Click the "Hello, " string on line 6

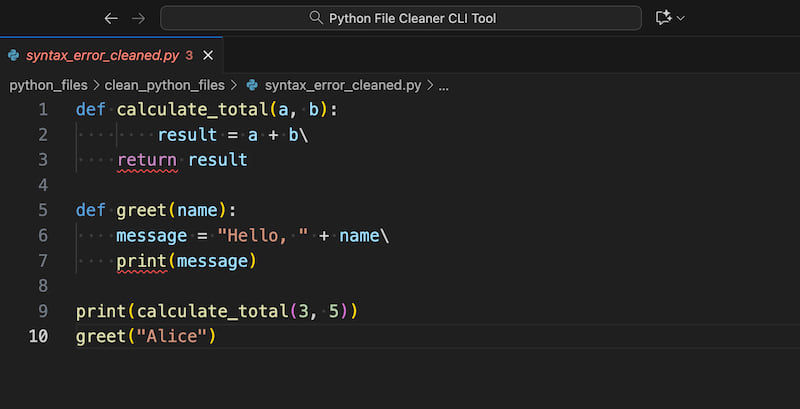263,236
